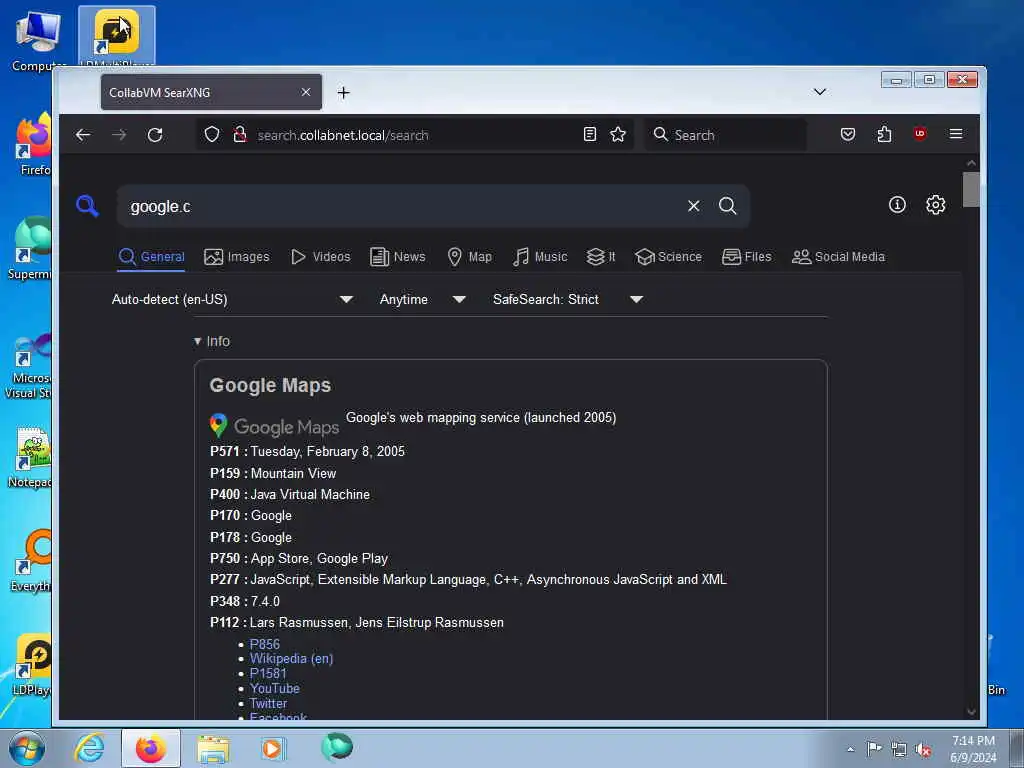
Task: Open the Supermium taskbar icon
Action: [x=337, y=747]
